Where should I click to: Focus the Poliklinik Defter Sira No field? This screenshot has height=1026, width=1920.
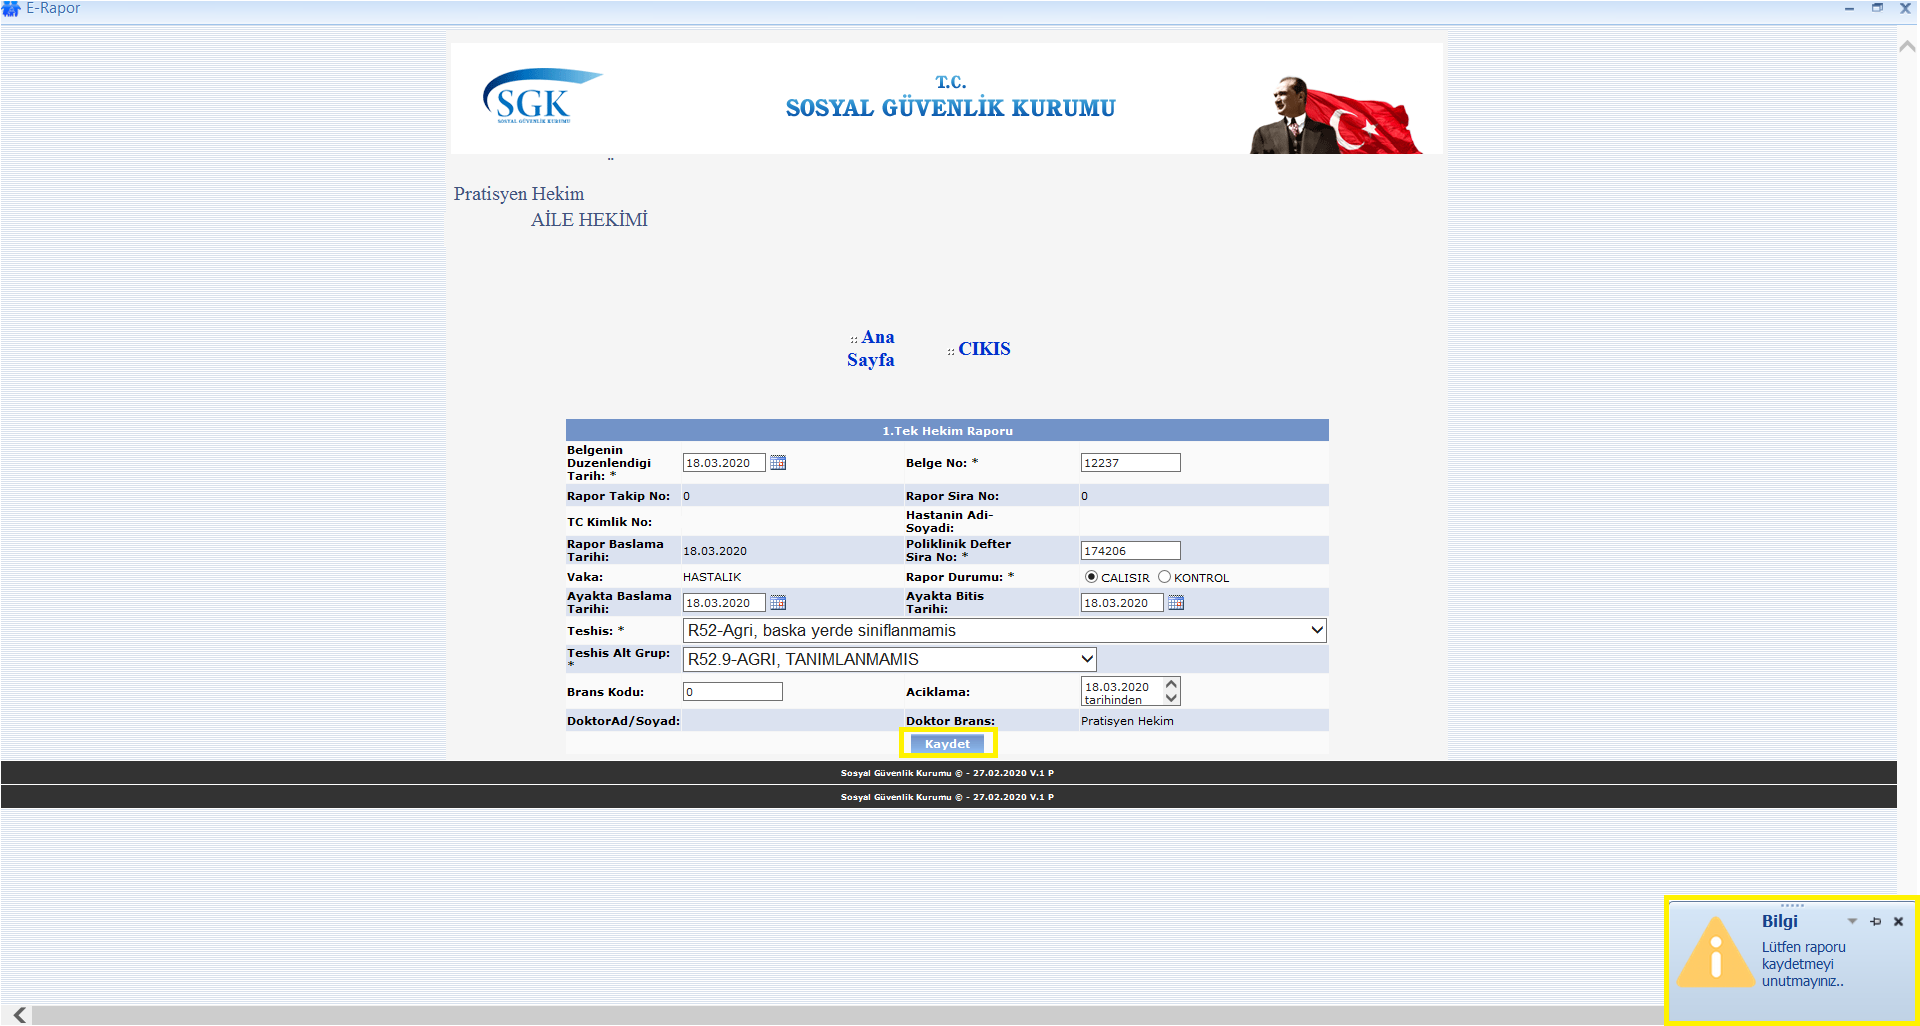point(1130,551)
